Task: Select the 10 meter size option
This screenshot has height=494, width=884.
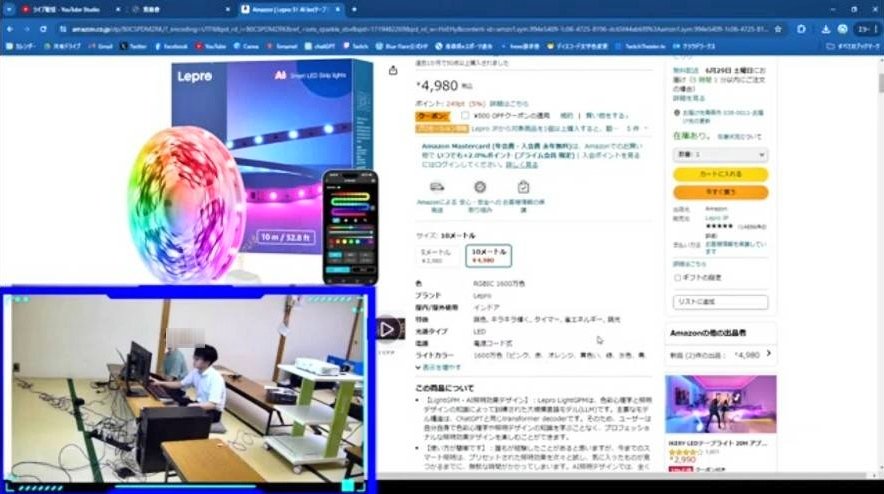Action: click(489, 256)
